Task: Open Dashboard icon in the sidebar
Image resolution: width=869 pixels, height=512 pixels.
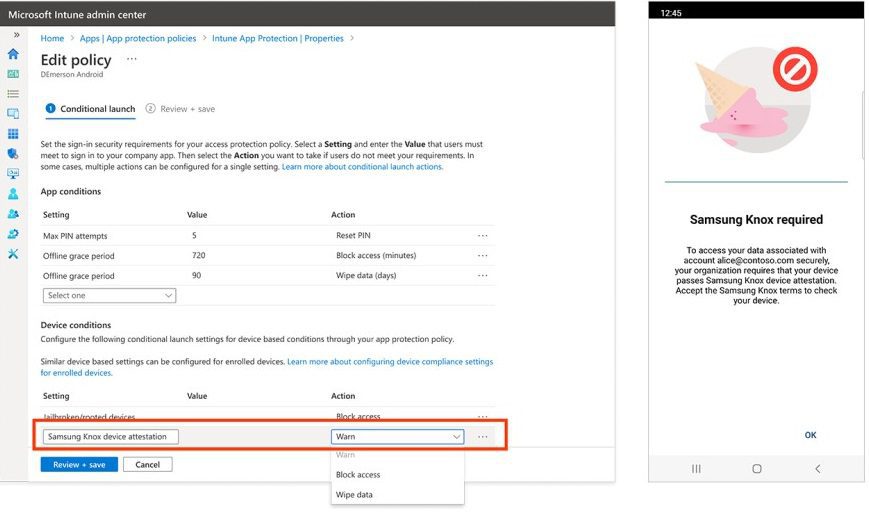Action: click(13, 74)
